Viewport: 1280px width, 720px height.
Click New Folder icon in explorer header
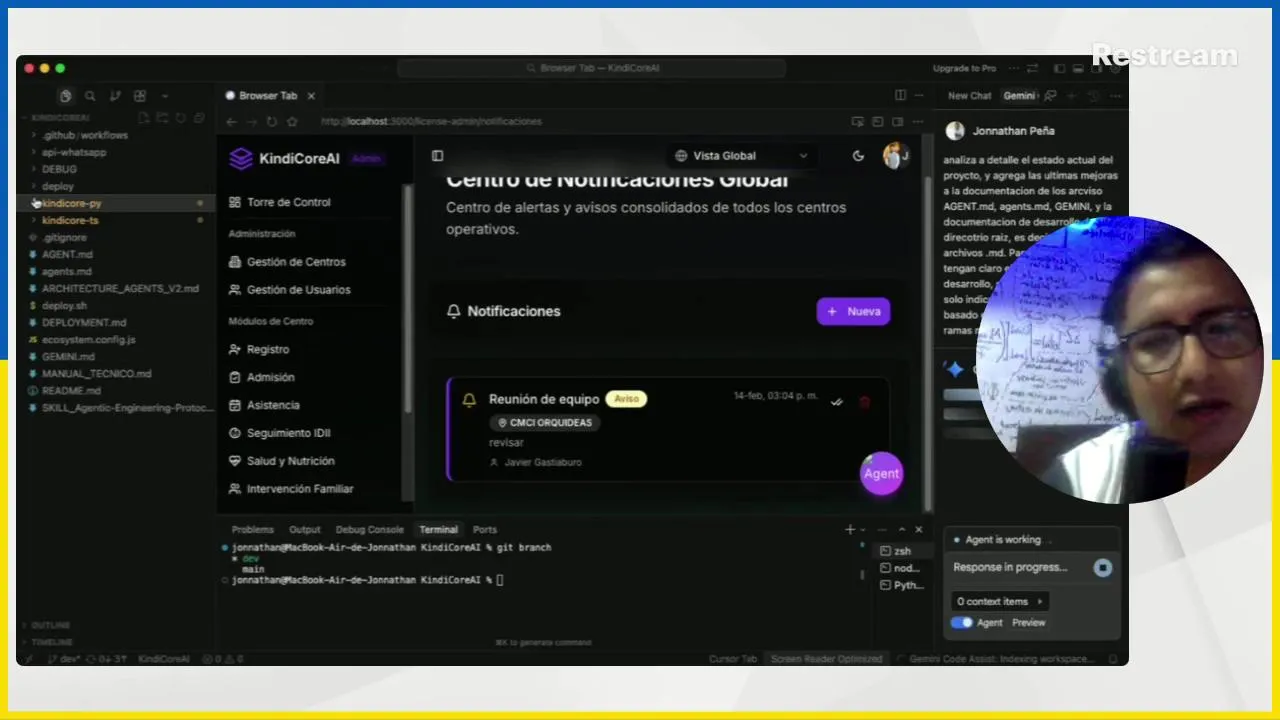pos(162,118)
